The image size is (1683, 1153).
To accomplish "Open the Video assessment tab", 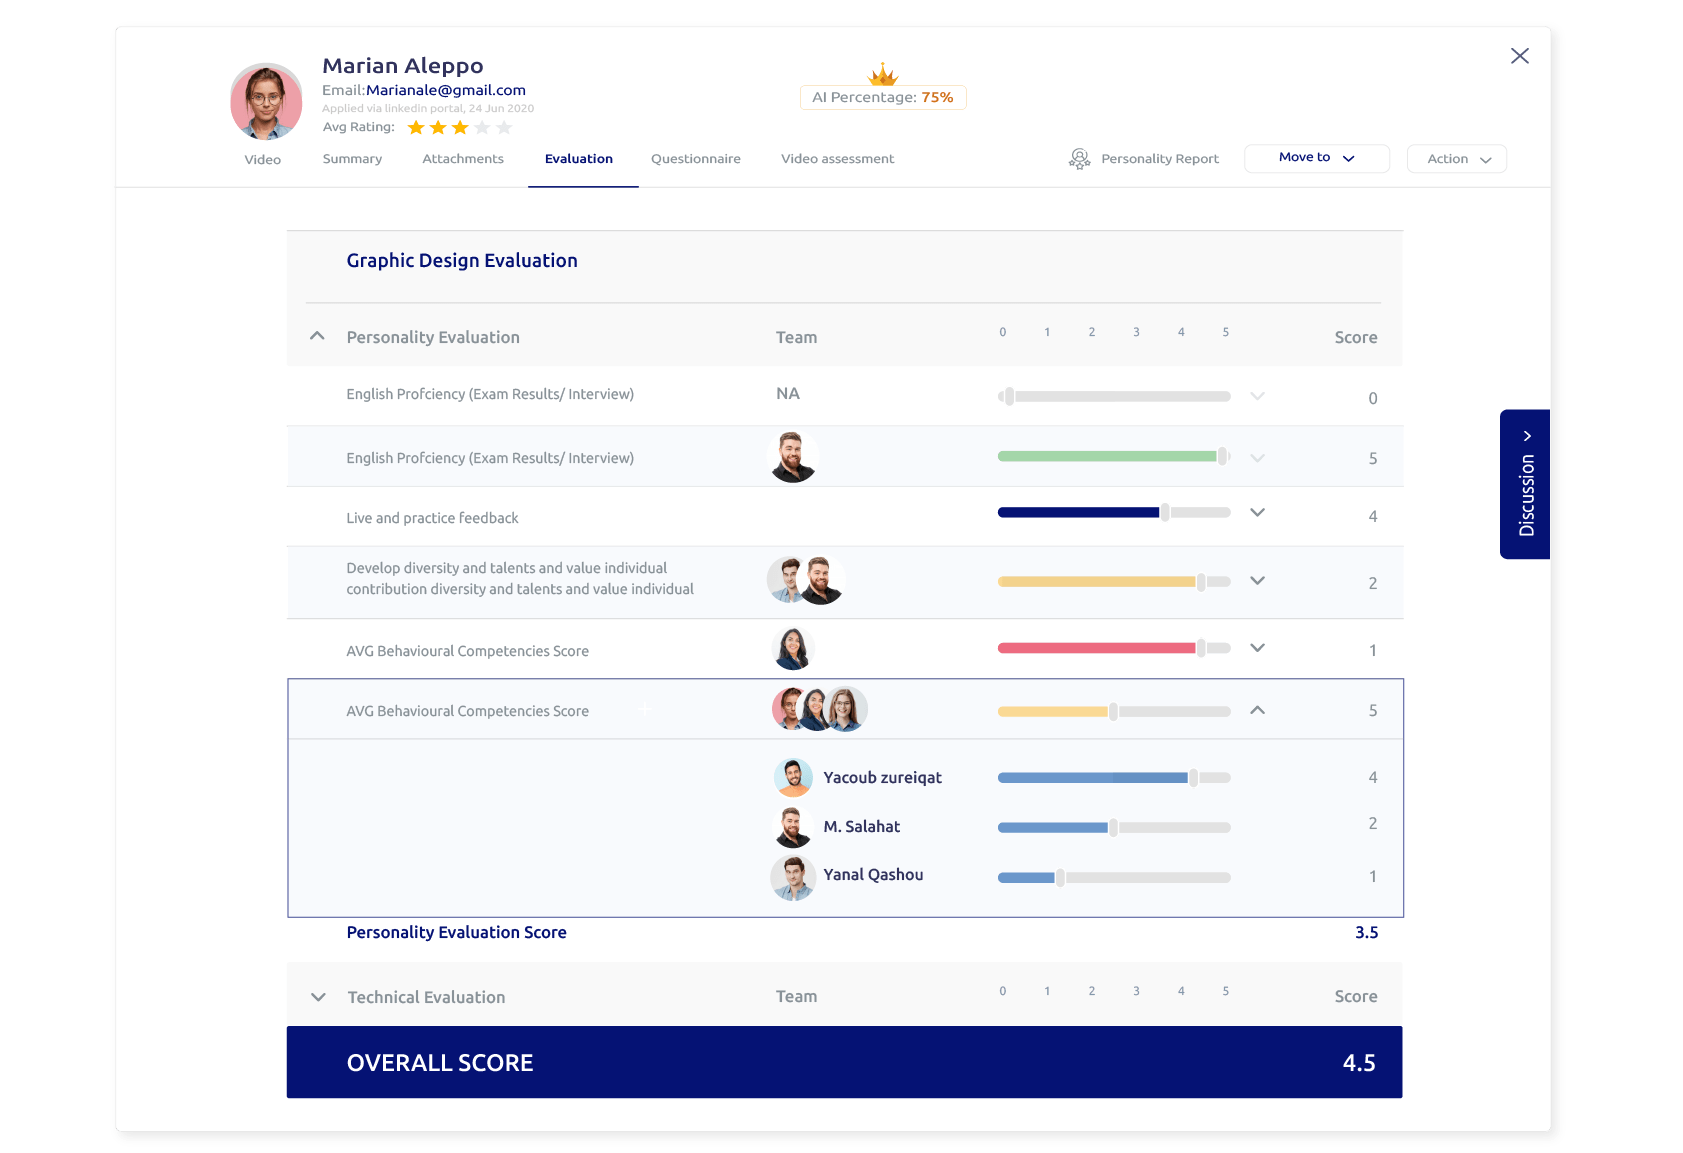I will 837,158.
